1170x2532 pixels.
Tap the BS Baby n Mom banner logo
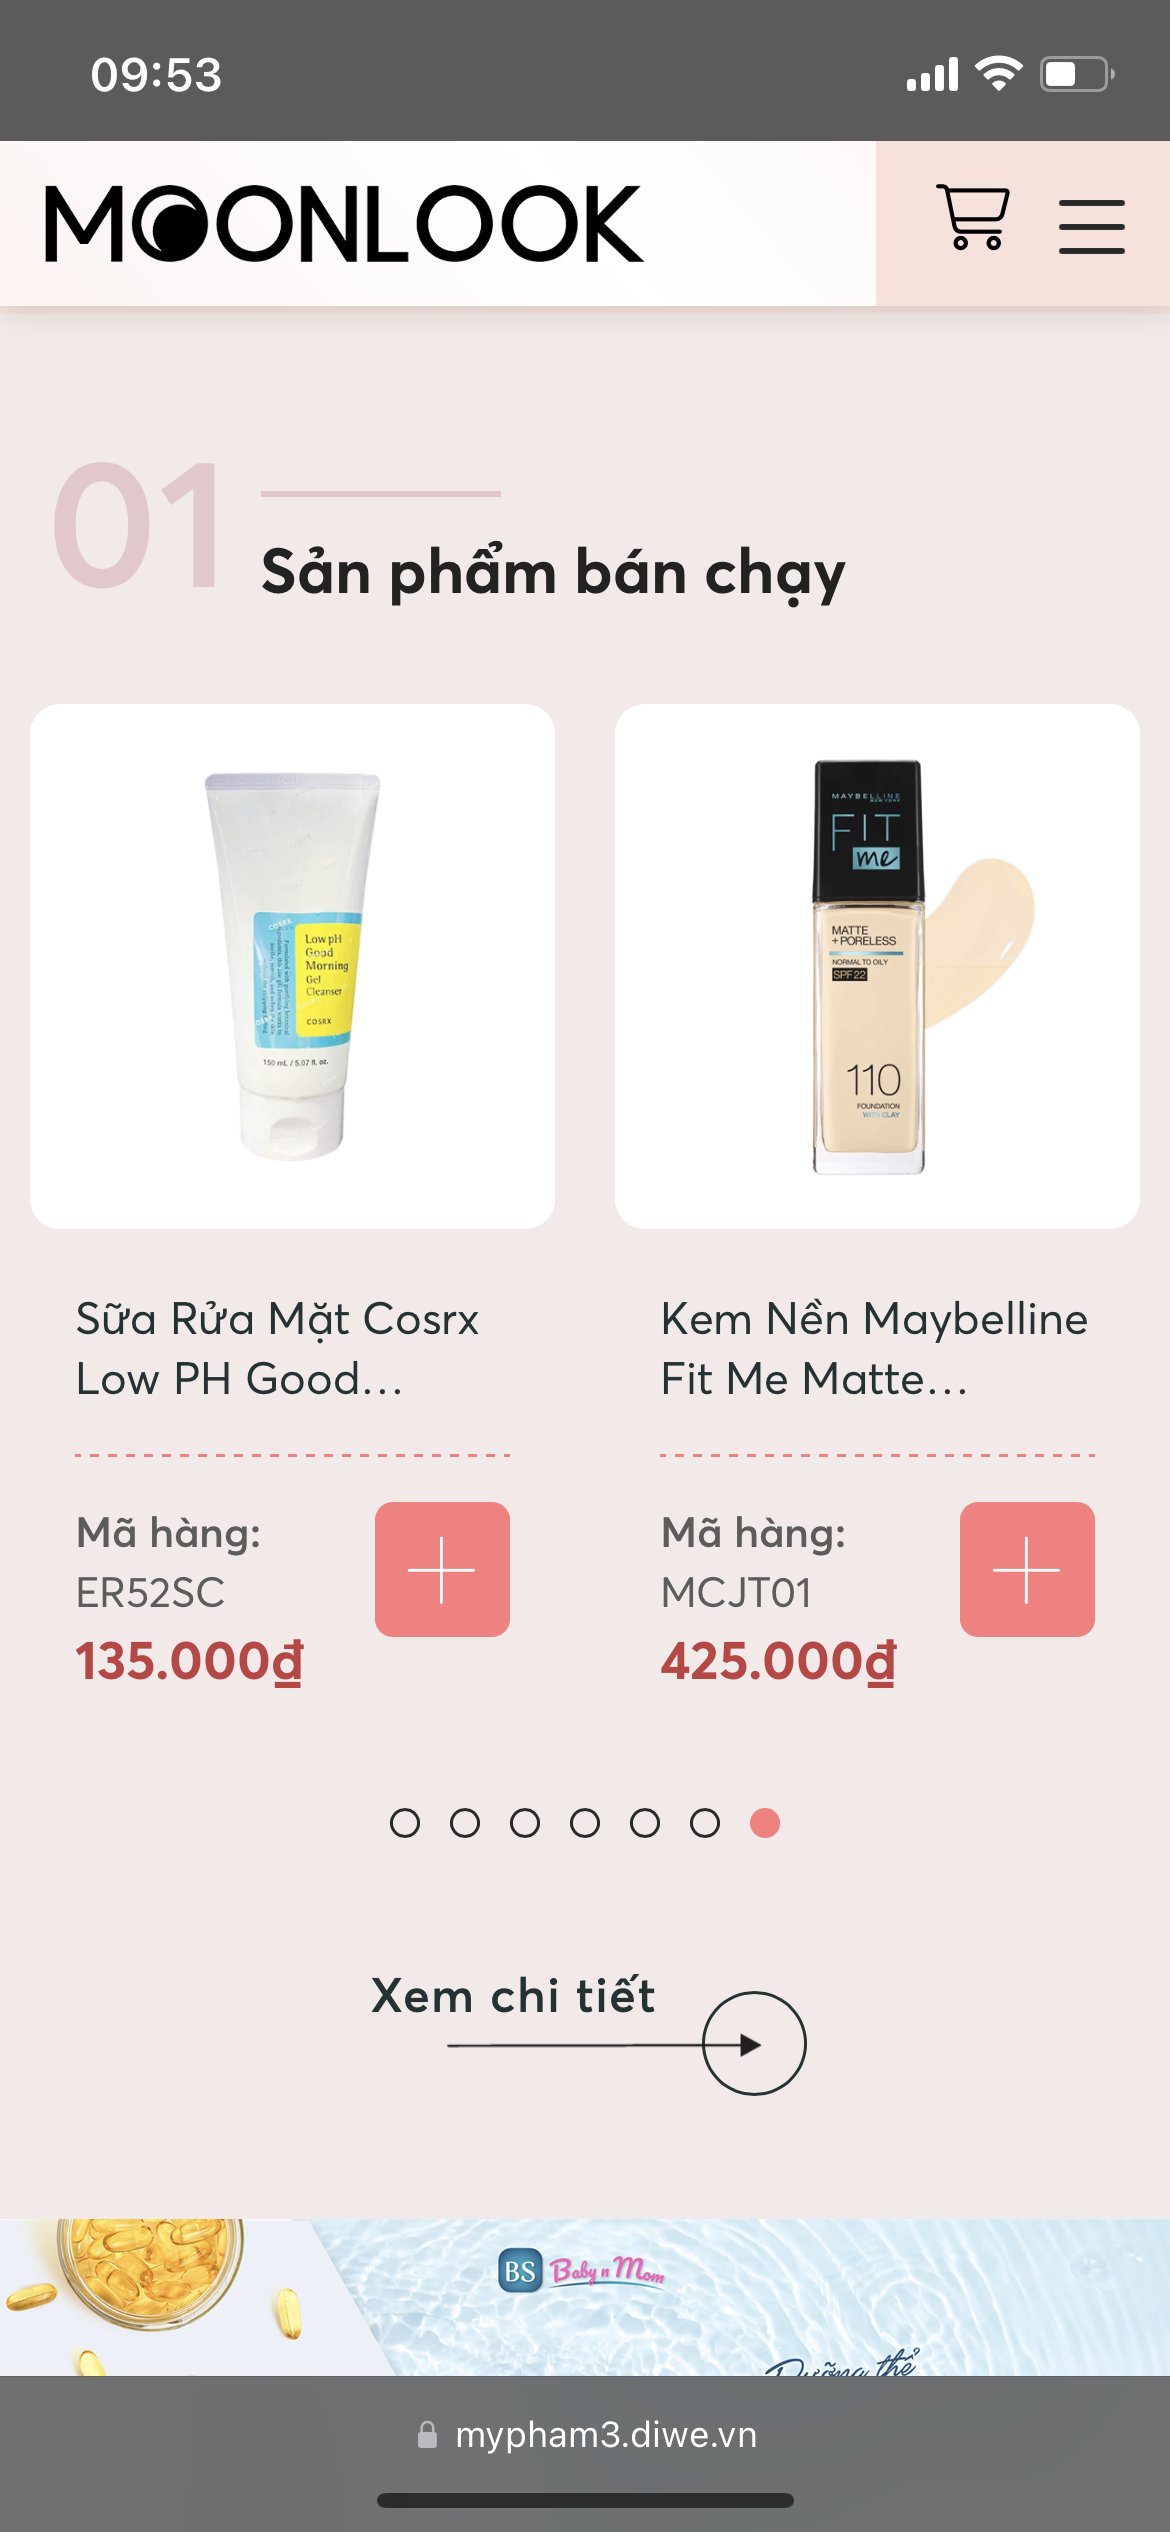tap(581, 2270)
